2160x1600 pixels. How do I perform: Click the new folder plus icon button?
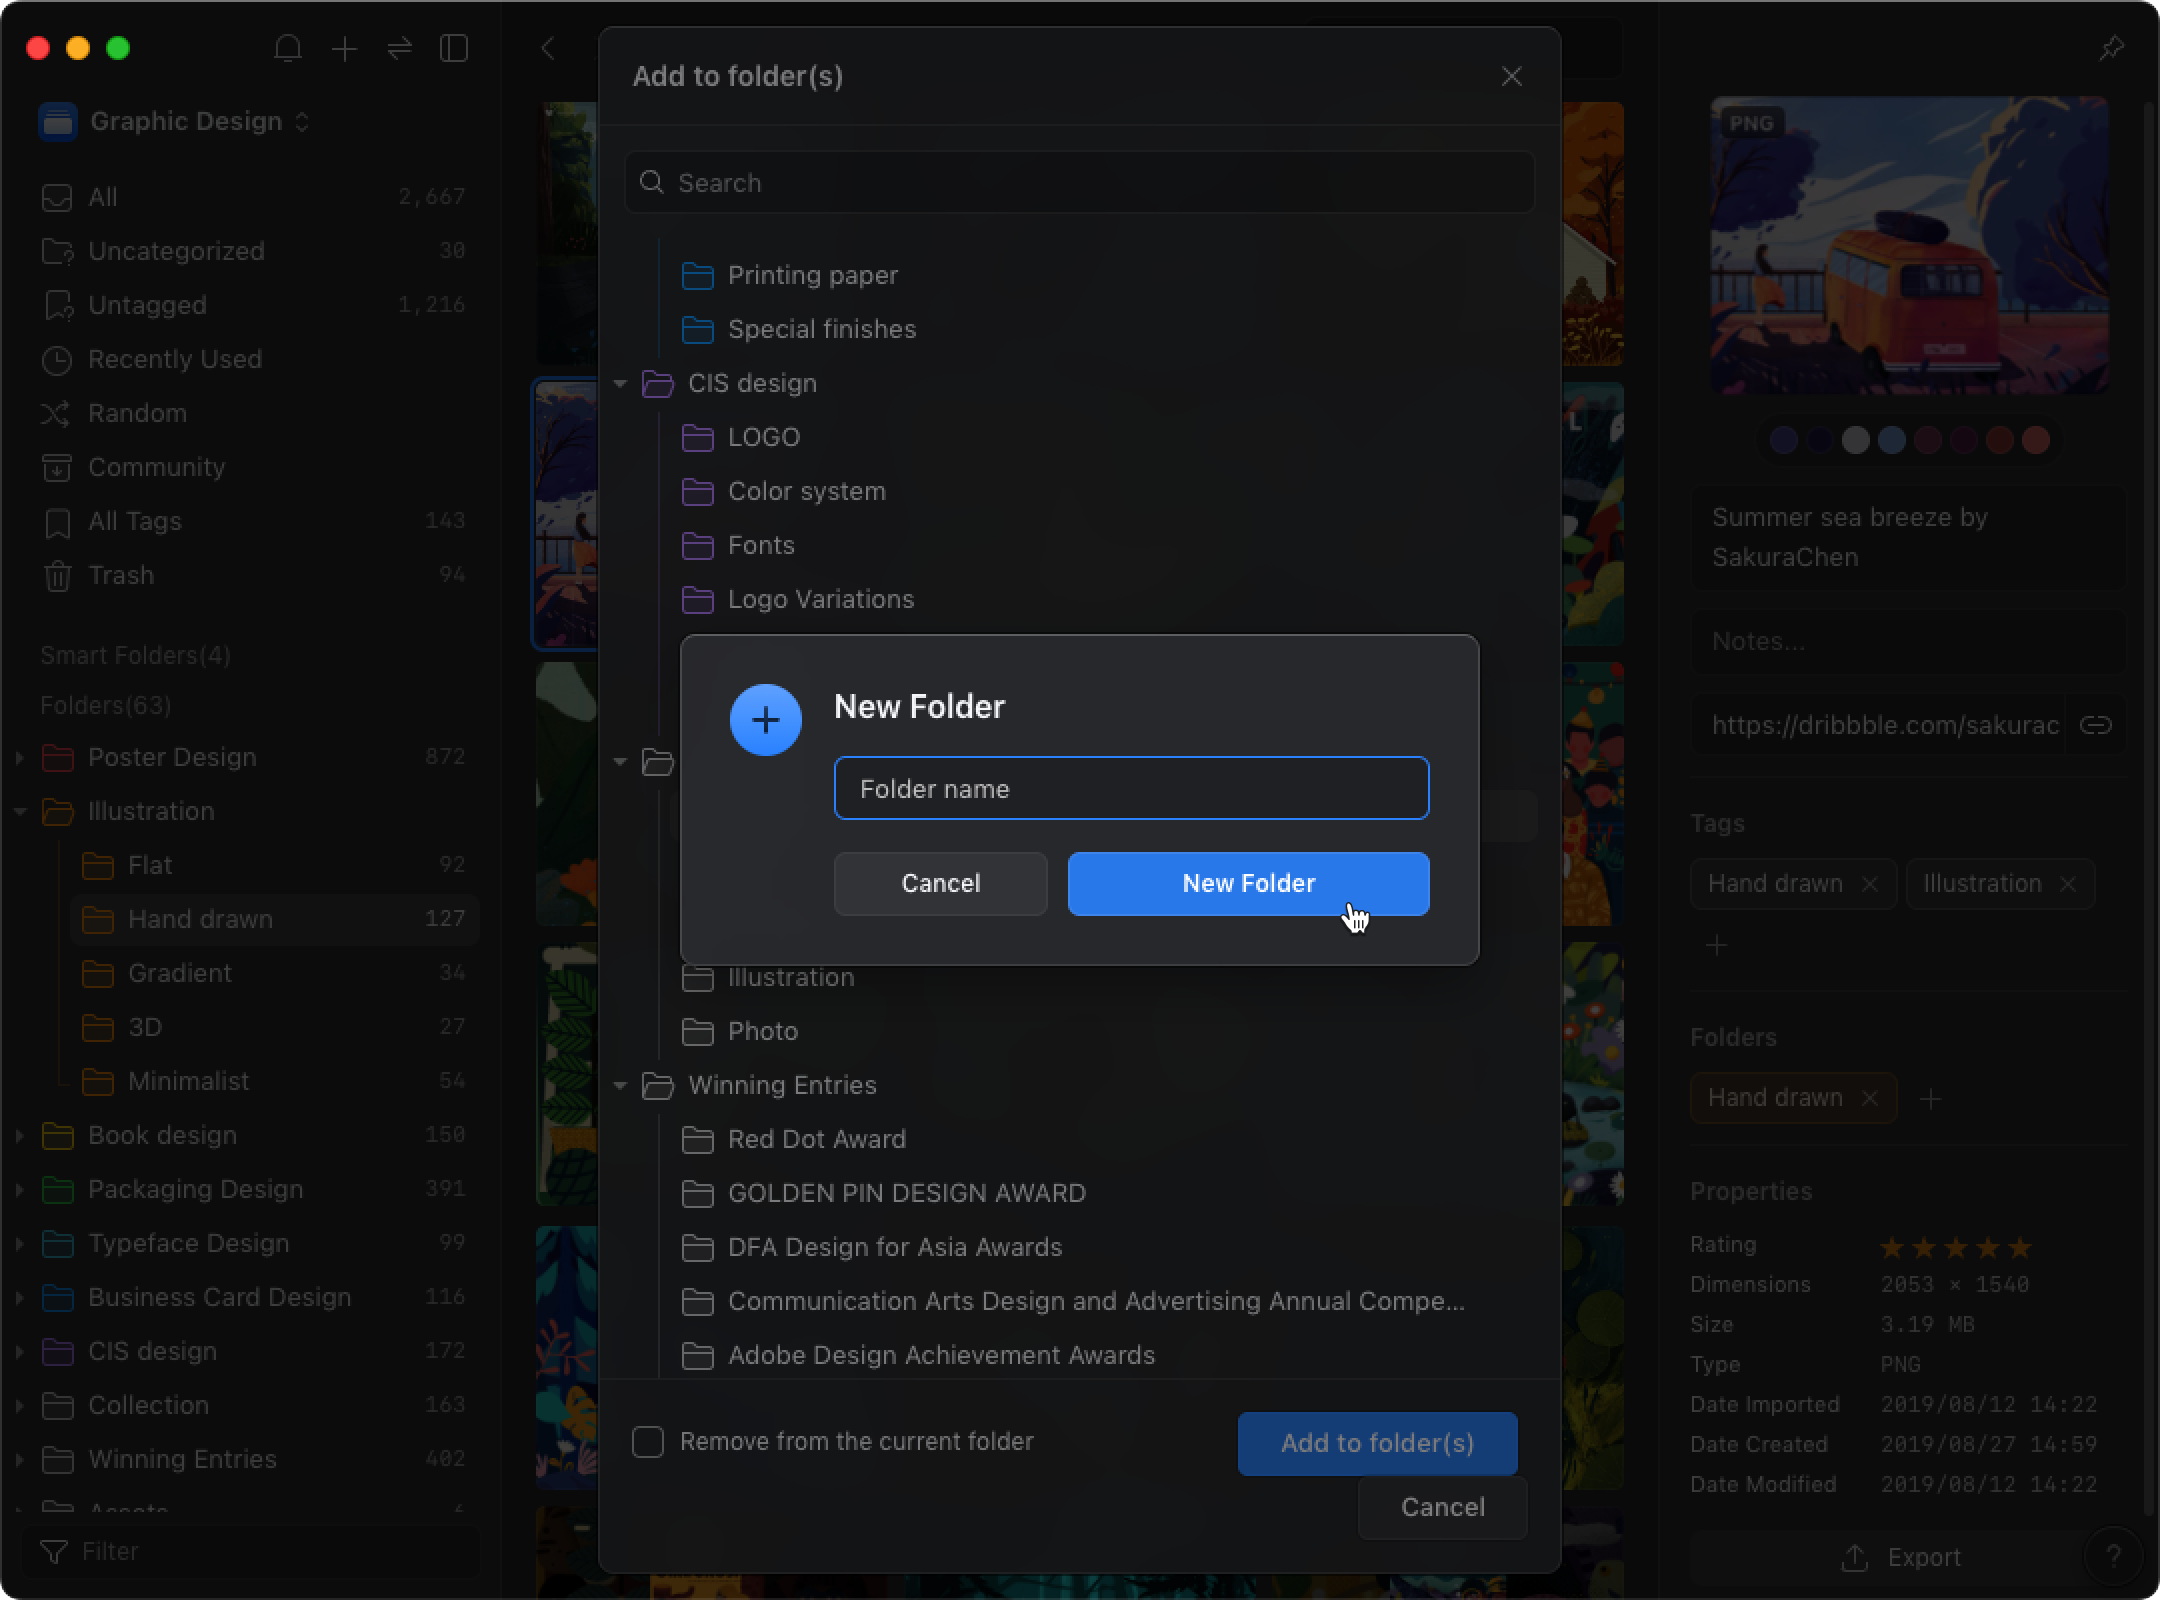pos(763,719)
